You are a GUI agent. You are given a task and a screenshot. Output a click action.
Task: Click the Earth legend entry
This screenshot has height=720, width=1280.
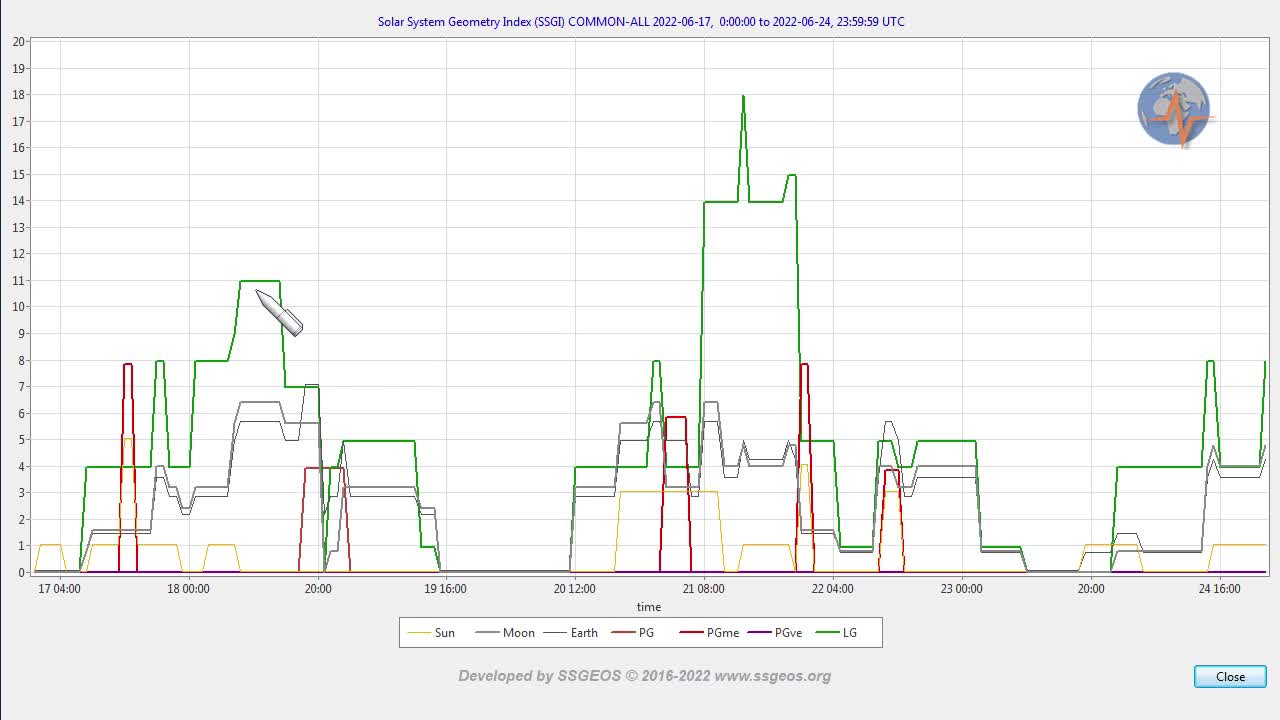click(570, 632)
